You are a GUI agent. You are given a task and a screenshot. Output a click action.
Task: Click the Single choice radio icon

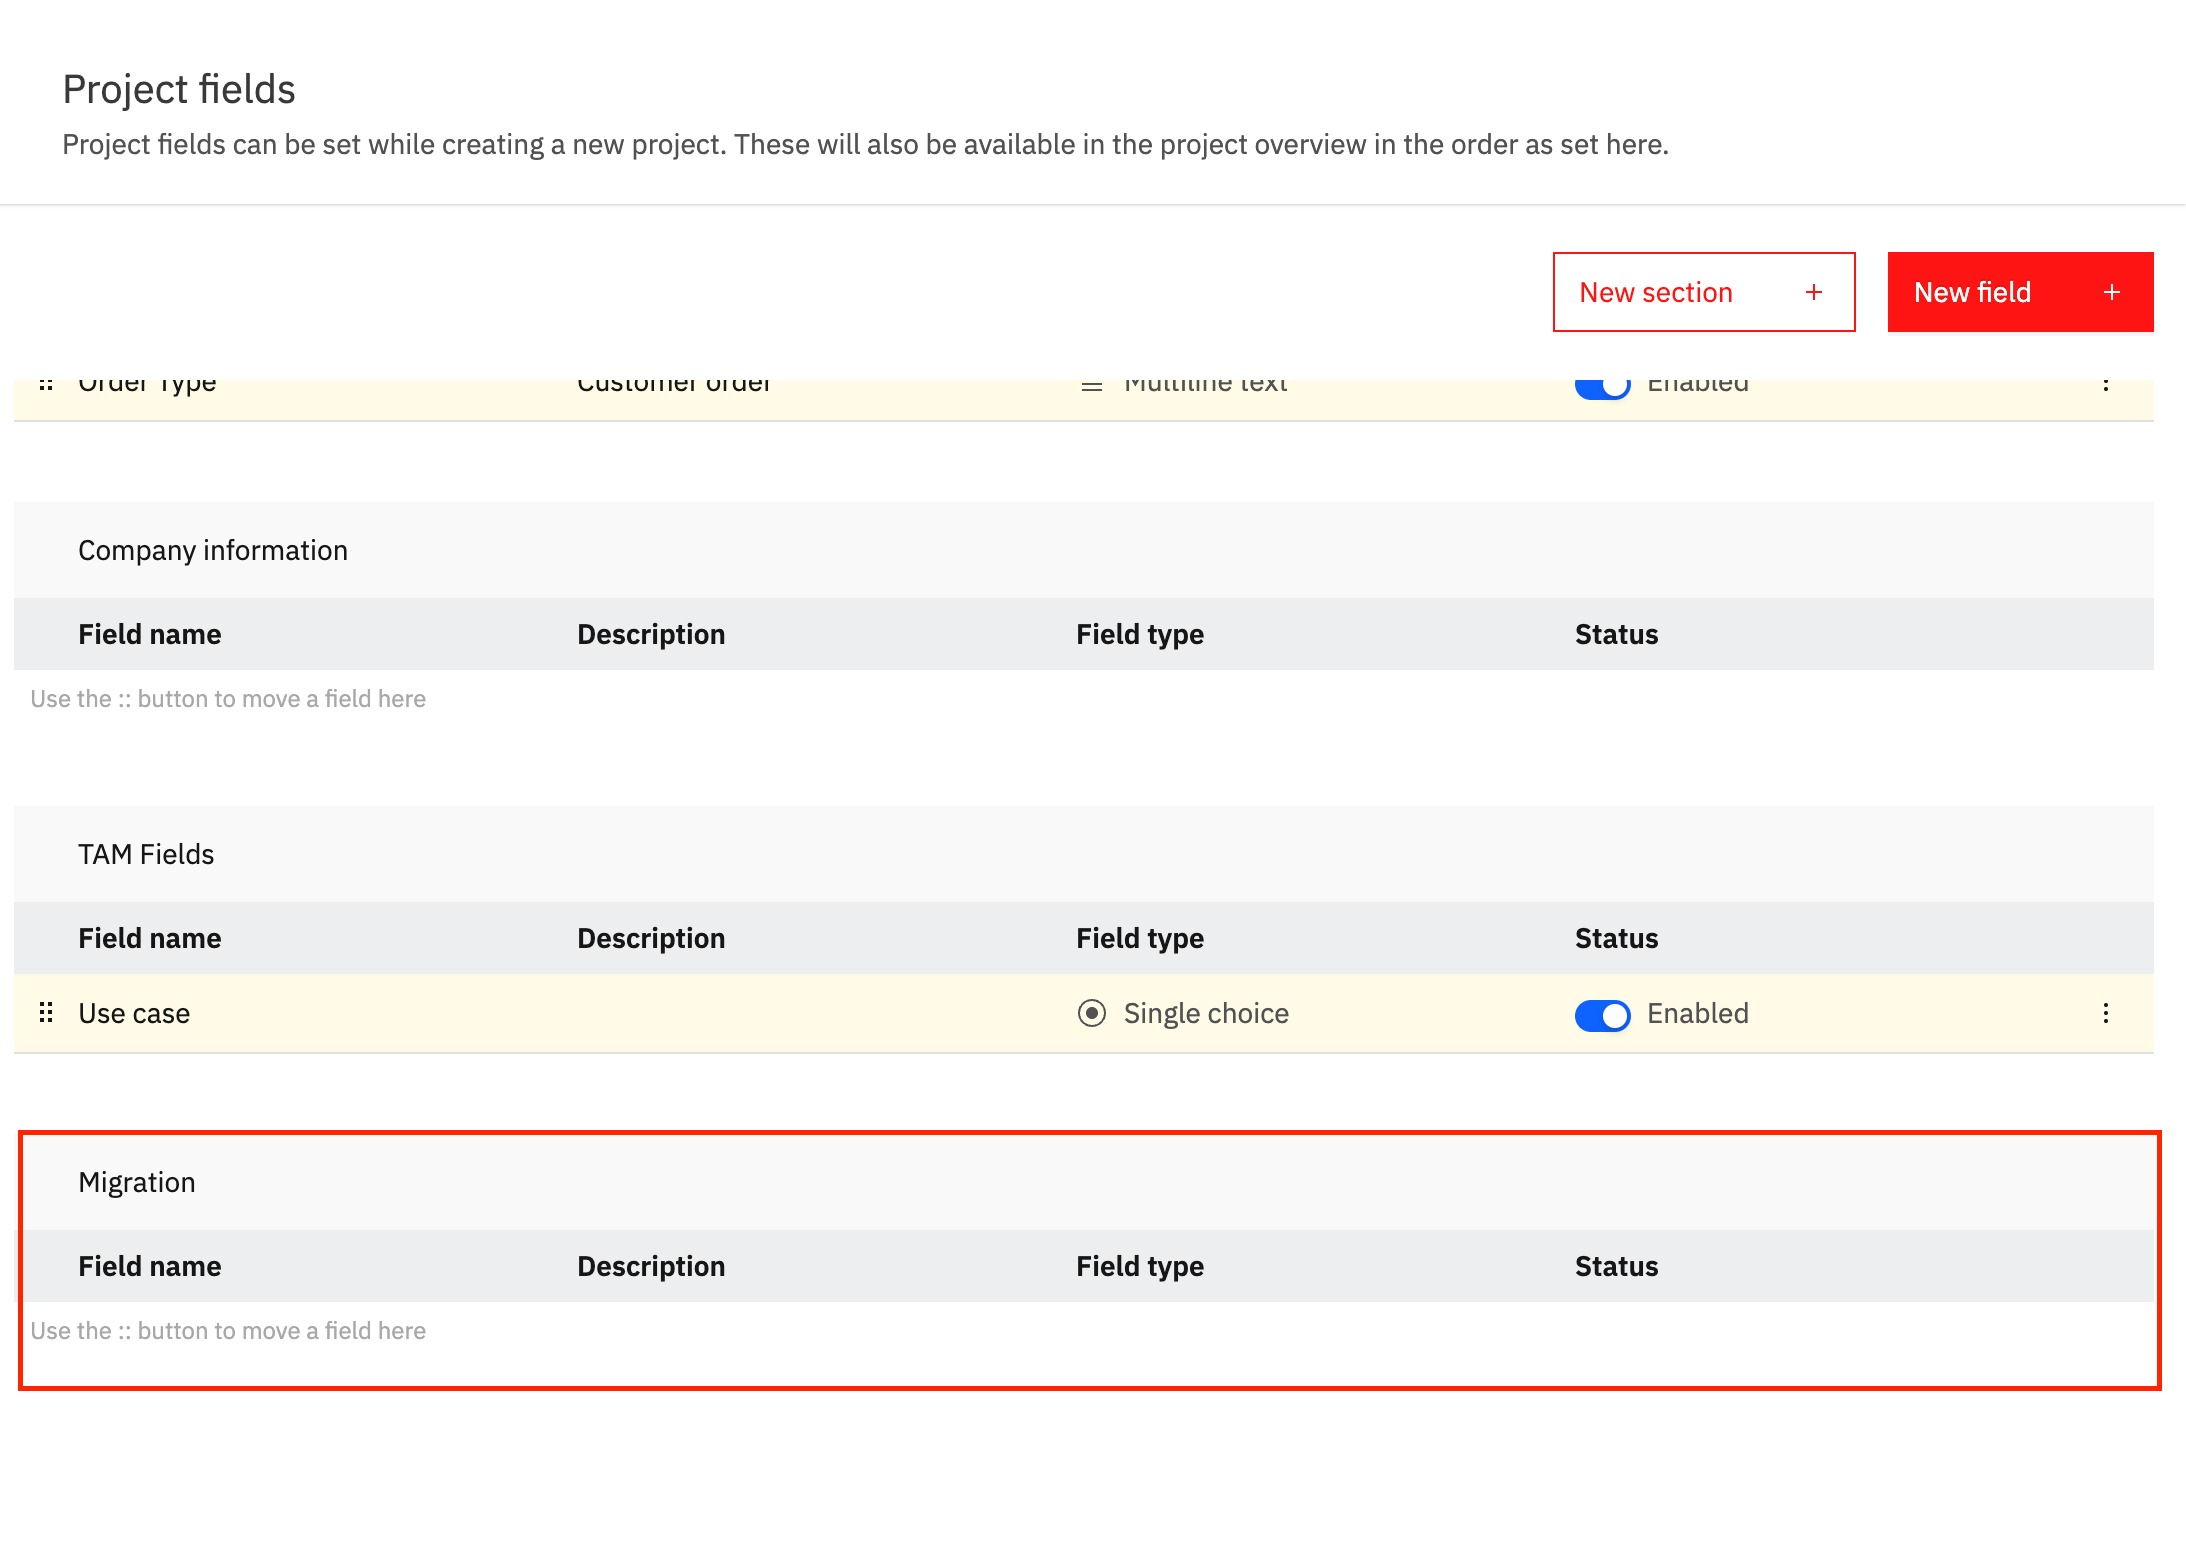[x=1091, y=1013]
